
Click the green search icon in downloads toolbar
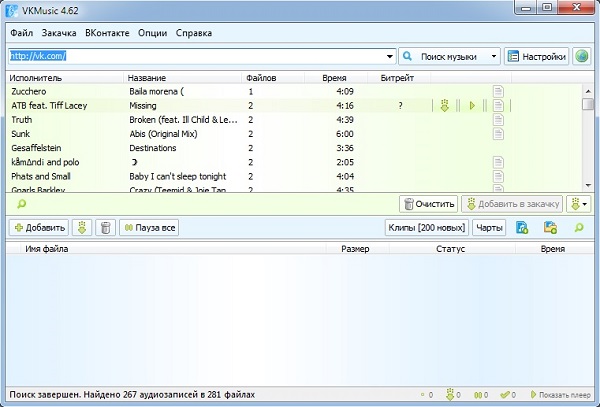click(579, 228)
